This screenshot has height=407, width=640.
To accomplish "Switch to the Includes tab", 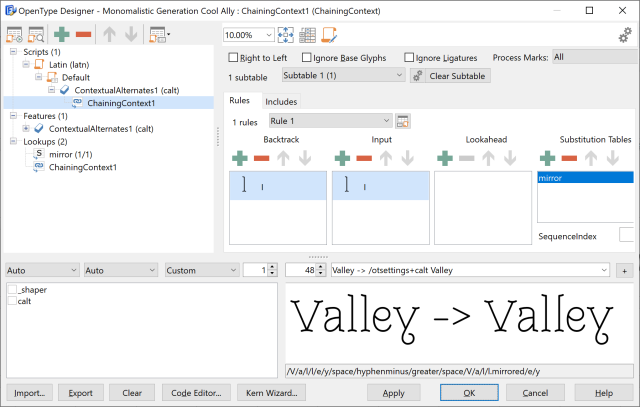I will pos(281,101).
